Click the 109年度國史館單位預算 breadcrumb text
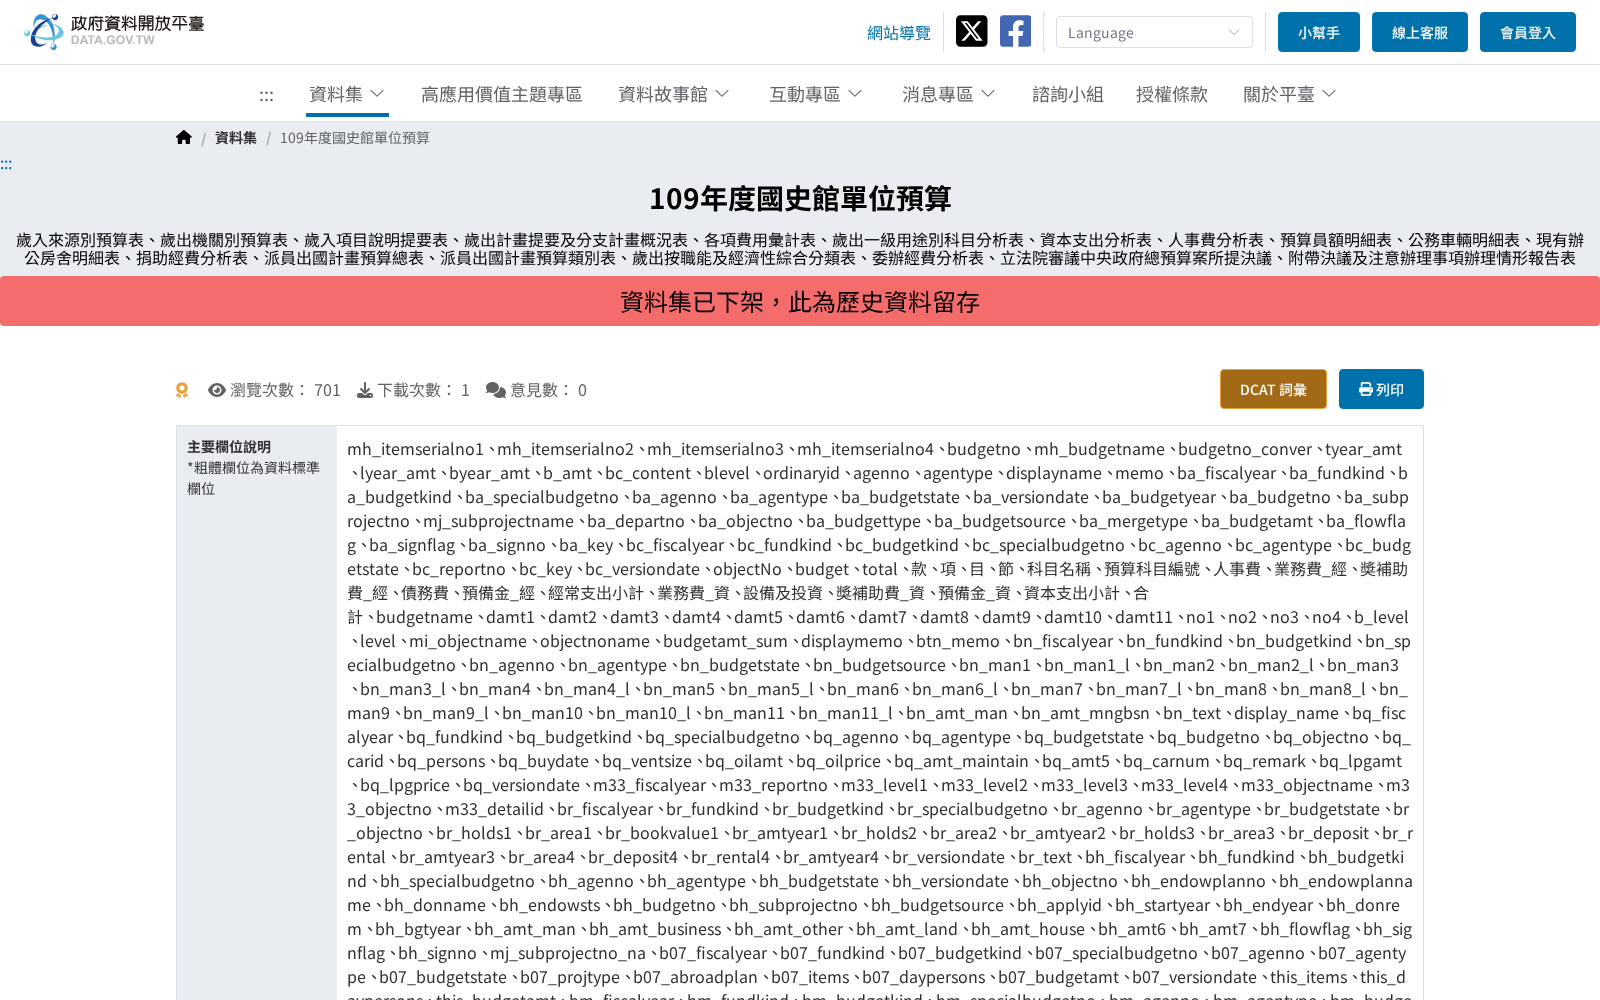The width and height of the screenshot is (1600, 1000). [355, 138]
